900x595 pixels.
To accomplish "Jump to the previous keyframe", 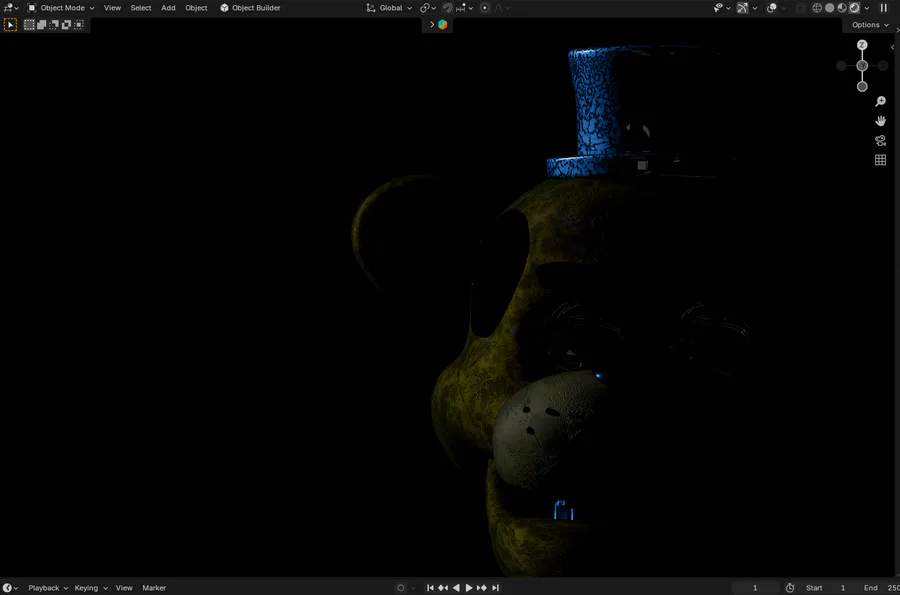I will (443, 588).
